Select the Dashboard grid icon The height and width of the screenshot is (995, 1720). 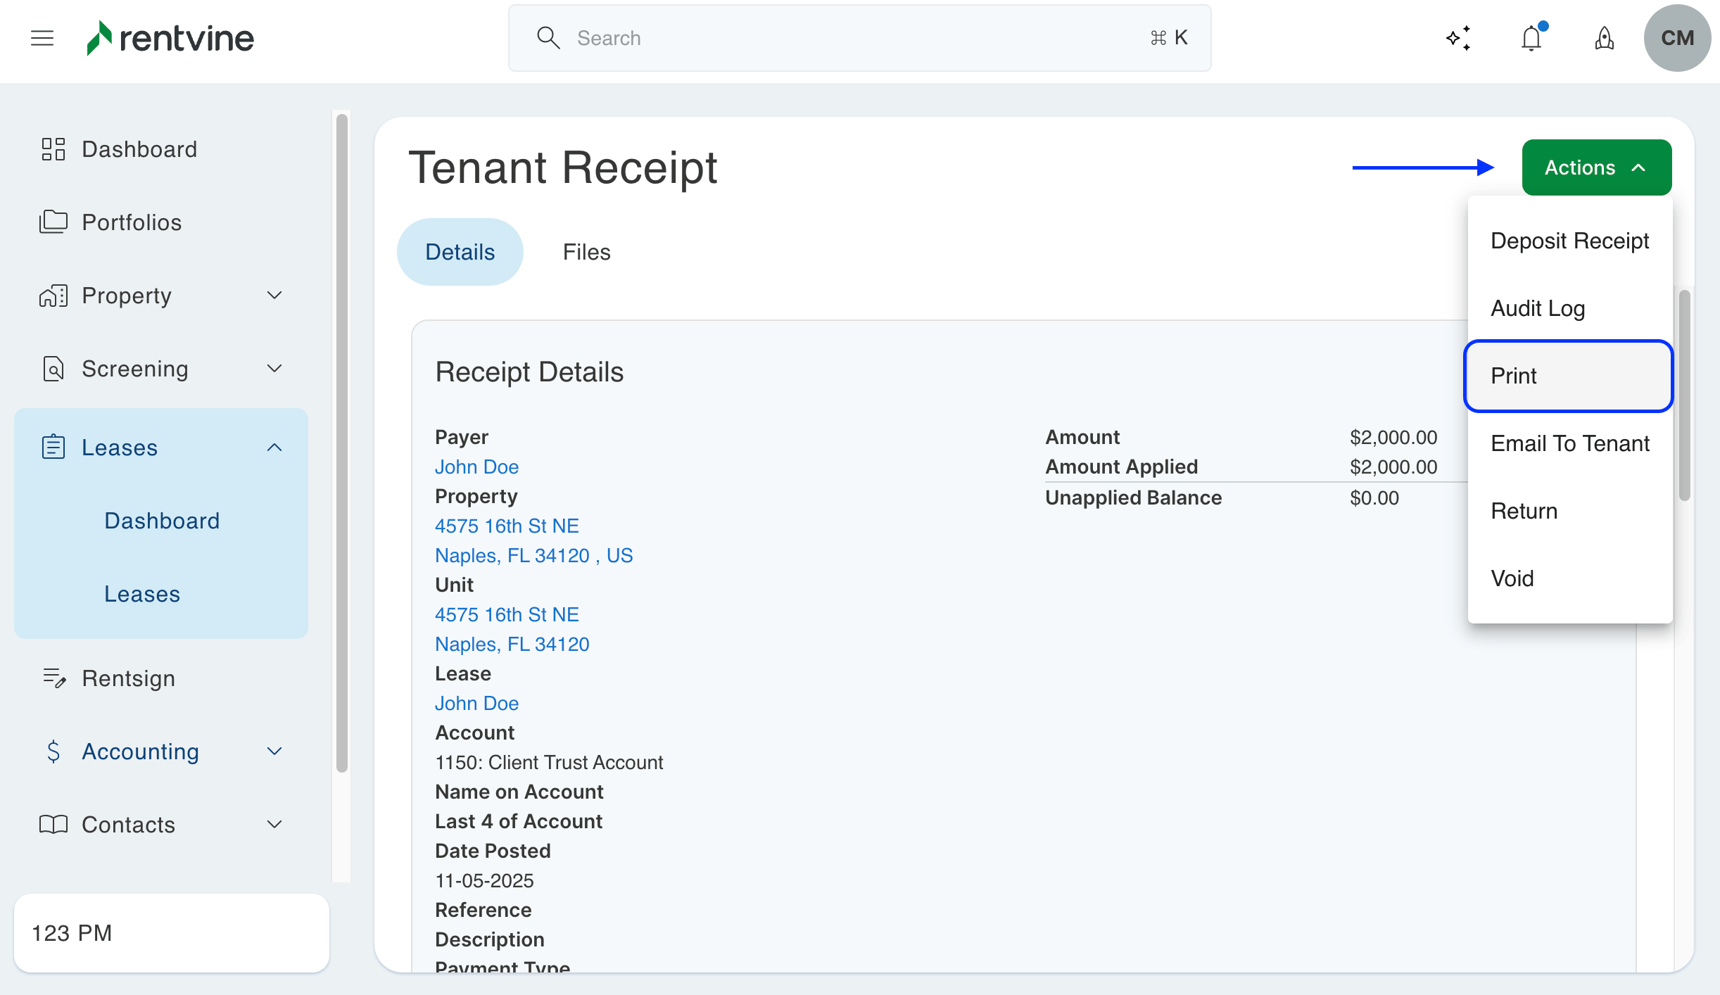click(x=53, y=148)
